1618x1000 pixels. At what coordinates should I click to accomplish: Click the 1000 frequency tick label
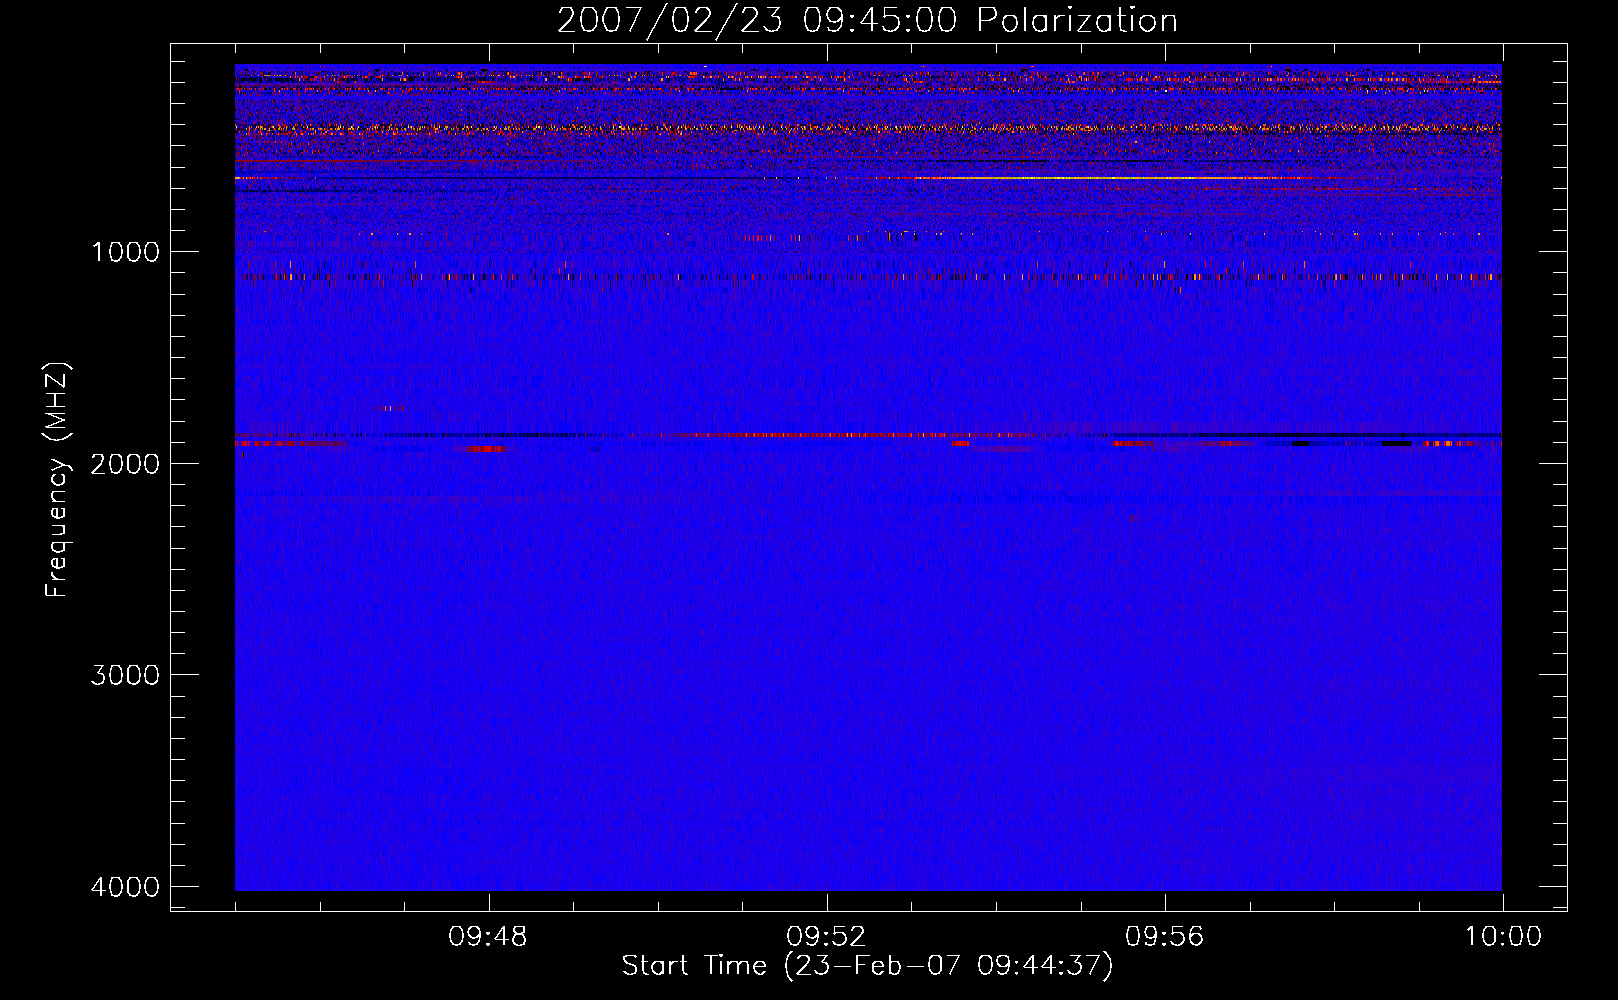point(125,252)
